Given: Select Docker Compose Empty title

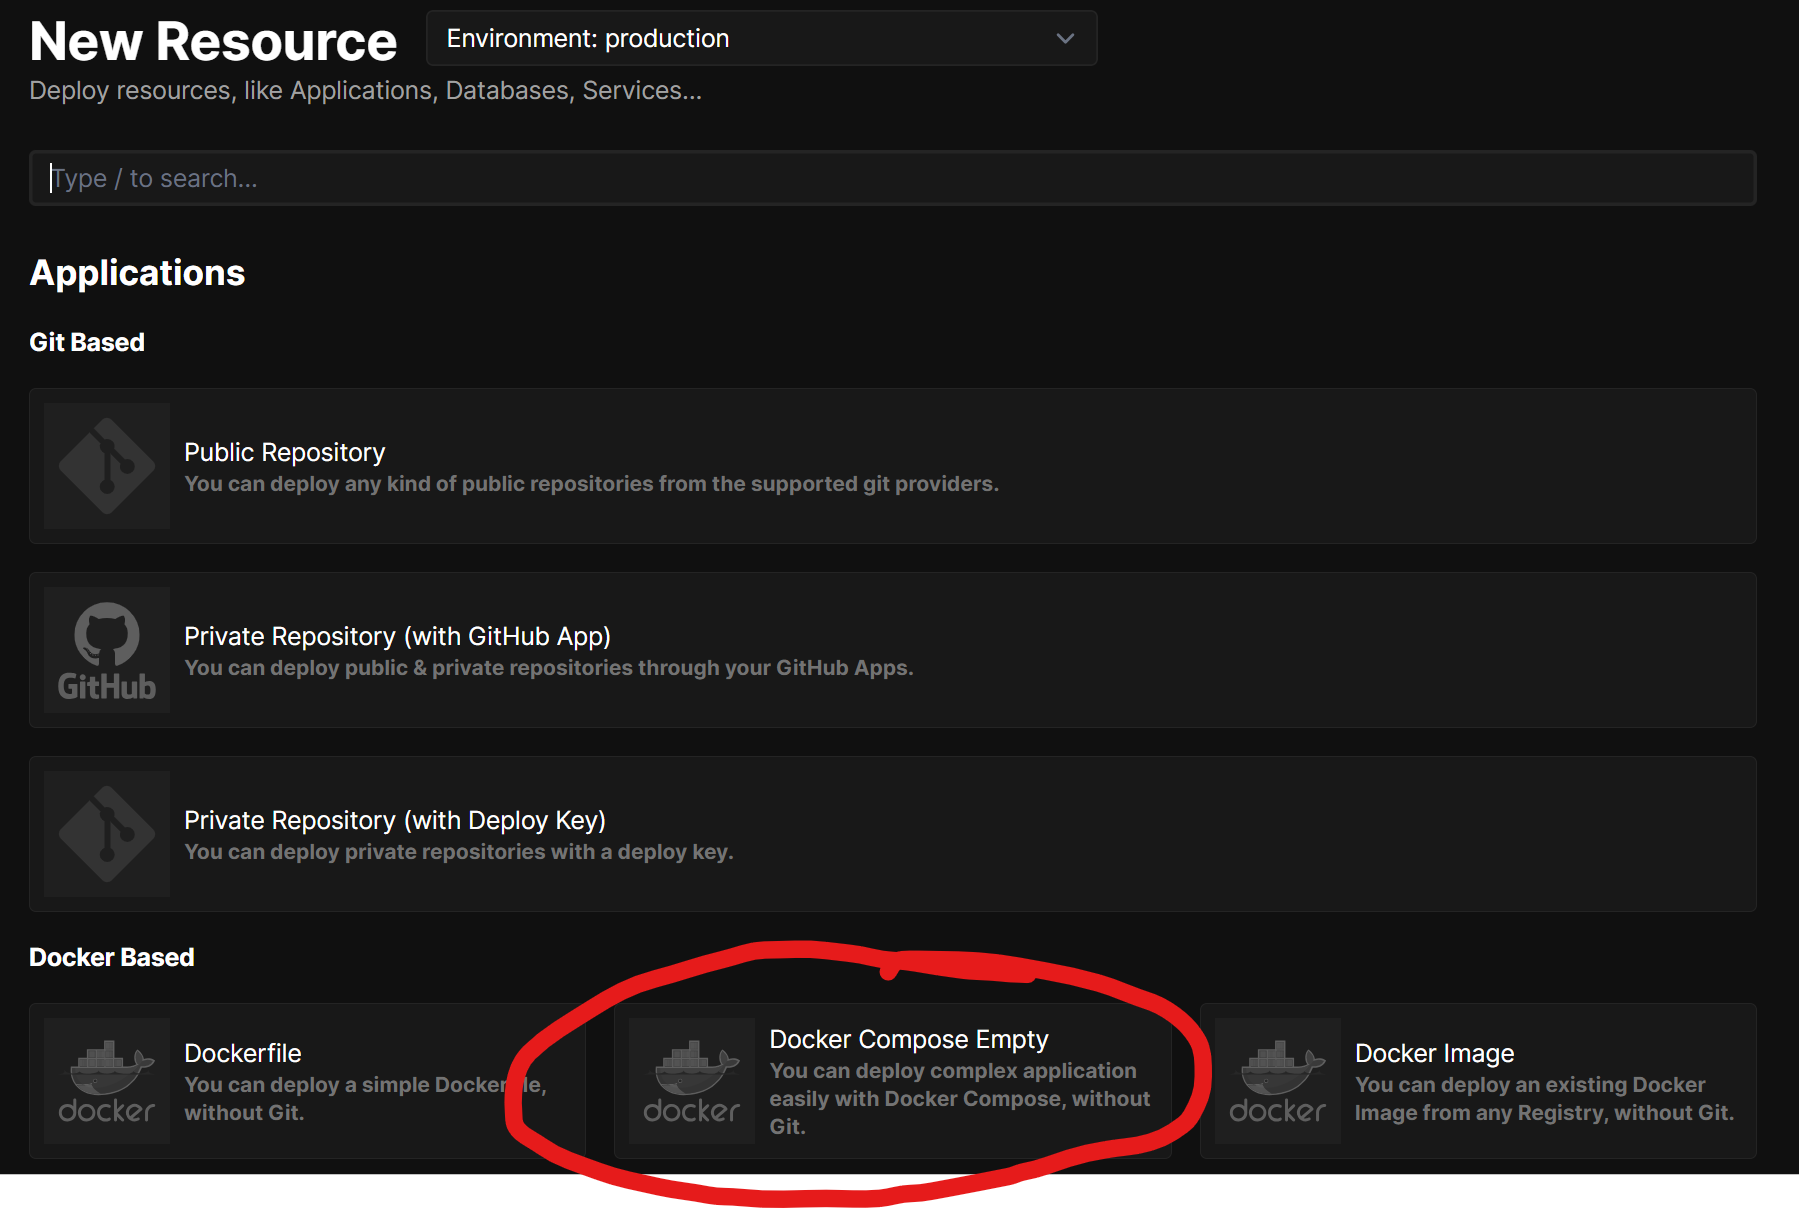Looking at the screenshot, I should coord(909,1039).
